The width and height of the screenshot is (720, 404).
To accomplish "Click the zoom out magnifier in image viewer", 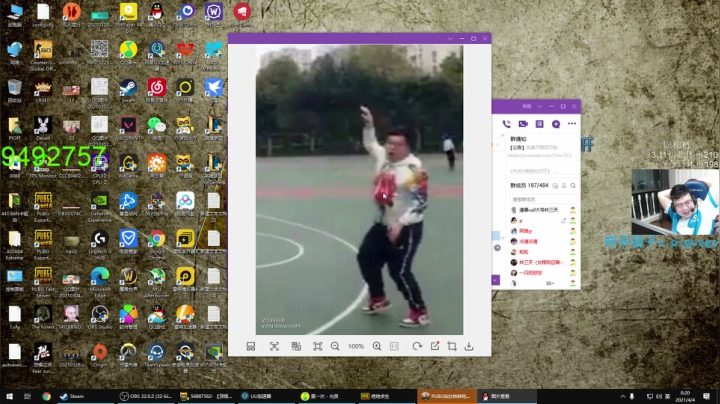I will pos(335,346).
